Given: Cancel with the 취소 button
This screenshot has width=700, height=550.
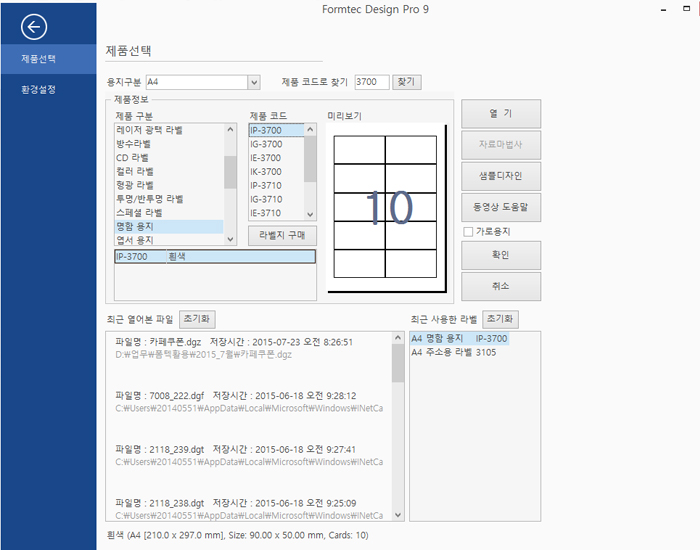Looking at the screenshot, I should (x=501, y=286).
